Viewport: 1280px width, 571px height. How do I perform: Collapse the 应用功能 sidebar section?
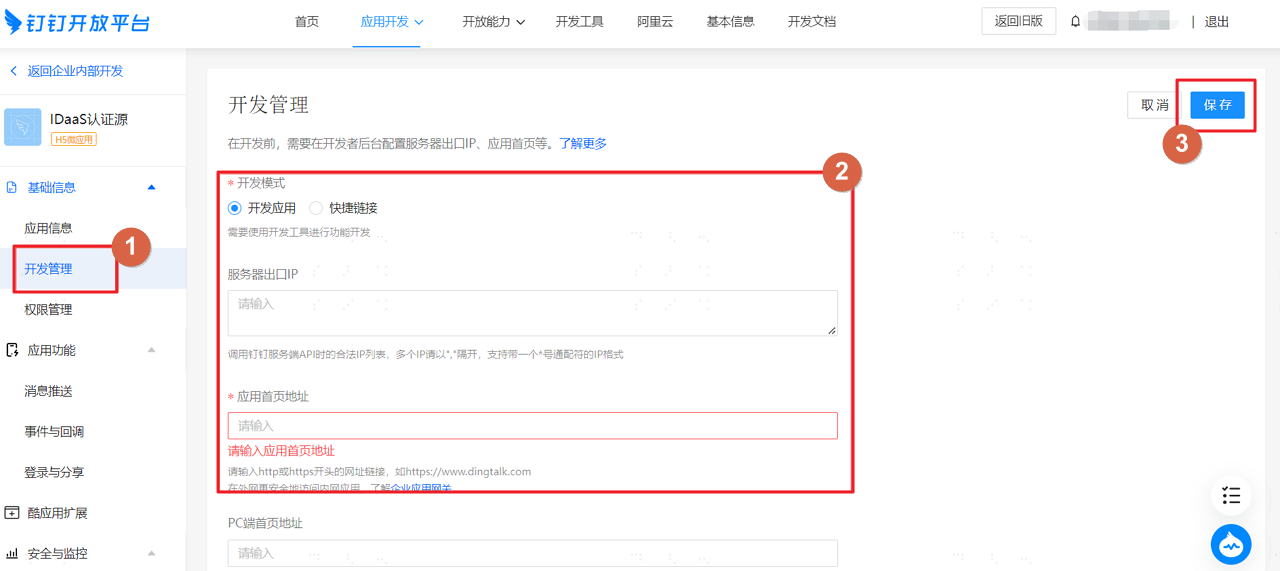[x=151, y=350]
